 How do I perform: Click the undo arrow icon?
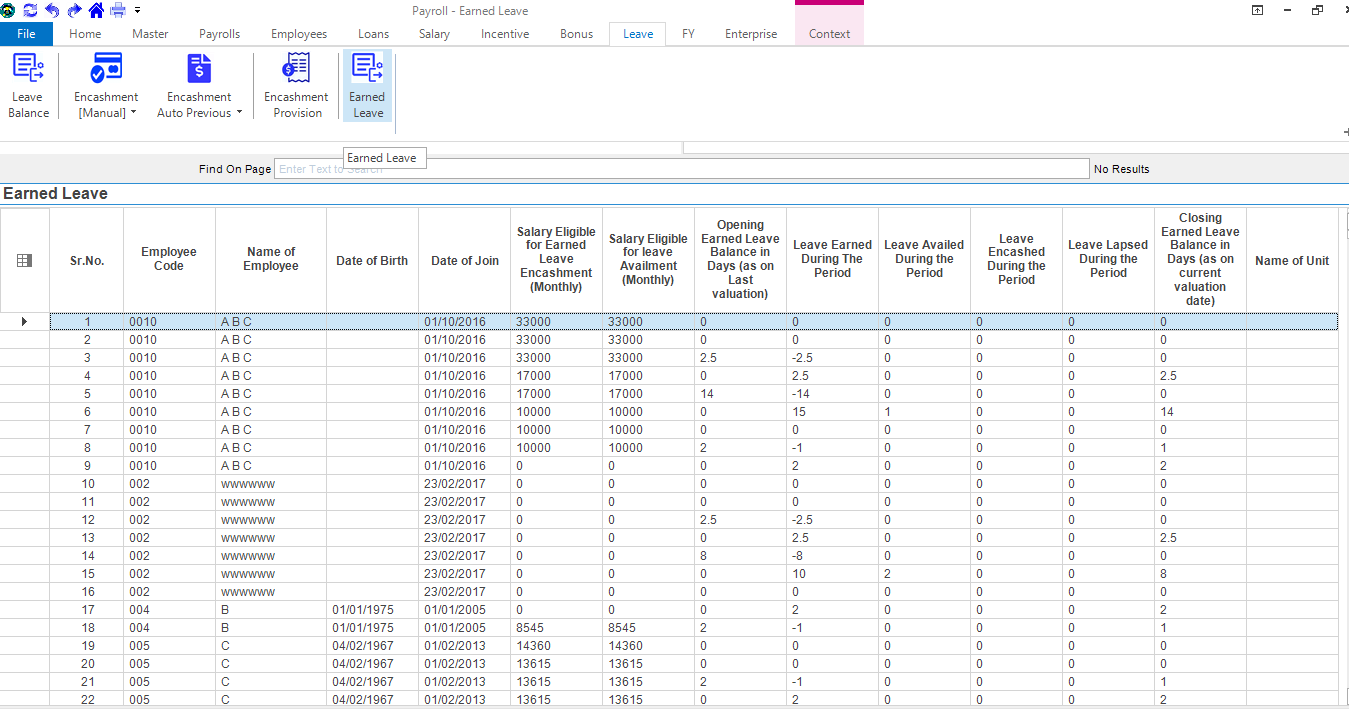pos(52,10)
